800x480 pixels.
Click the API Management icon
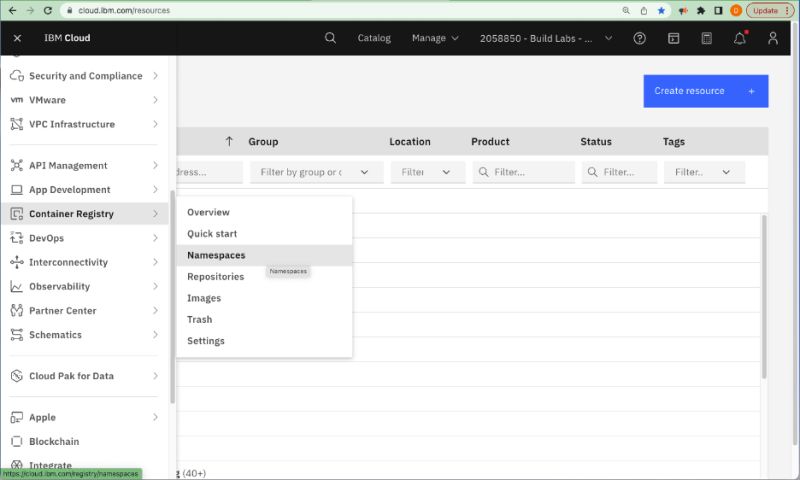17,165
